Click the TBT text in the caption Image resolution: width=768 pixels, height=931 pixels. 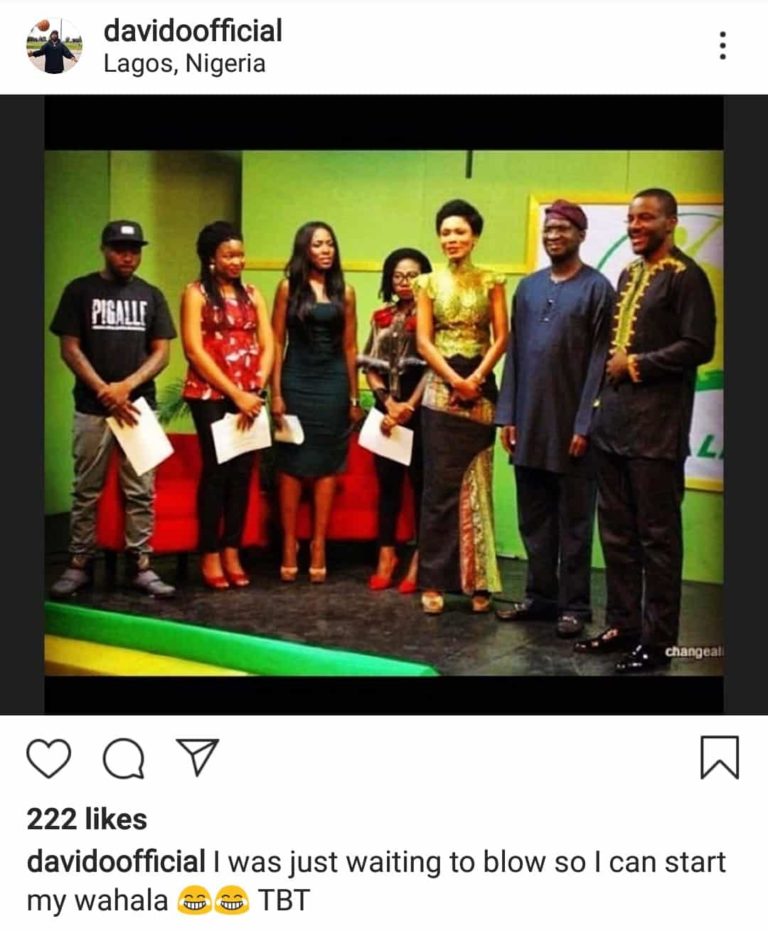click(x=284, y=901)
